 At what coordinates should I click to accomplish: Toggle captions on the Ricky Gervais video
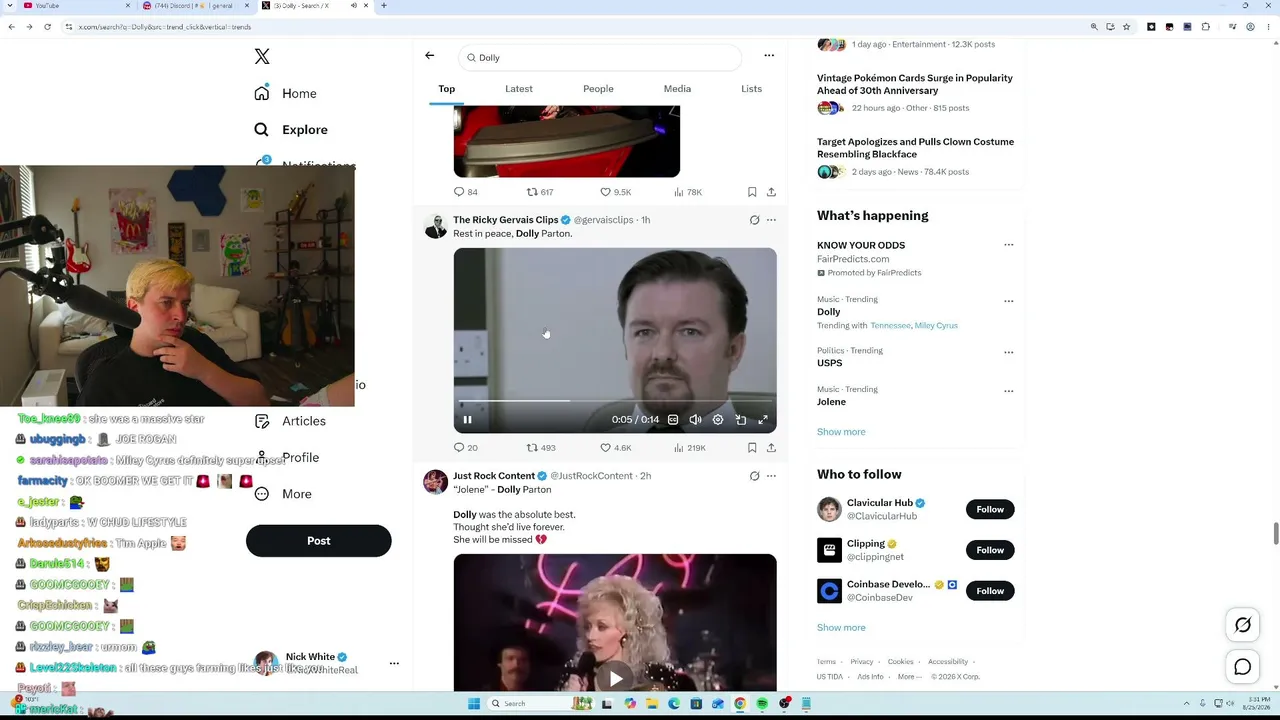(x=673, y=420)
